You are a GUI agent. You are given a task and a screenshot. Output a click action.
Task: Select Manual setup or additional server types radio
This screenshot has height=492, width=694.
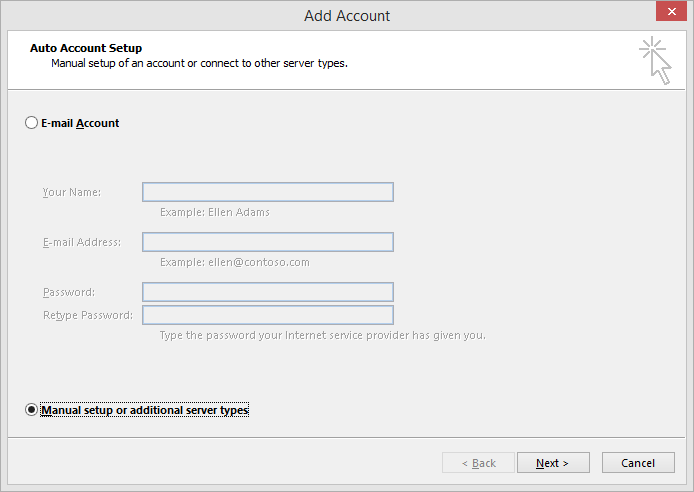pos(31,410)
